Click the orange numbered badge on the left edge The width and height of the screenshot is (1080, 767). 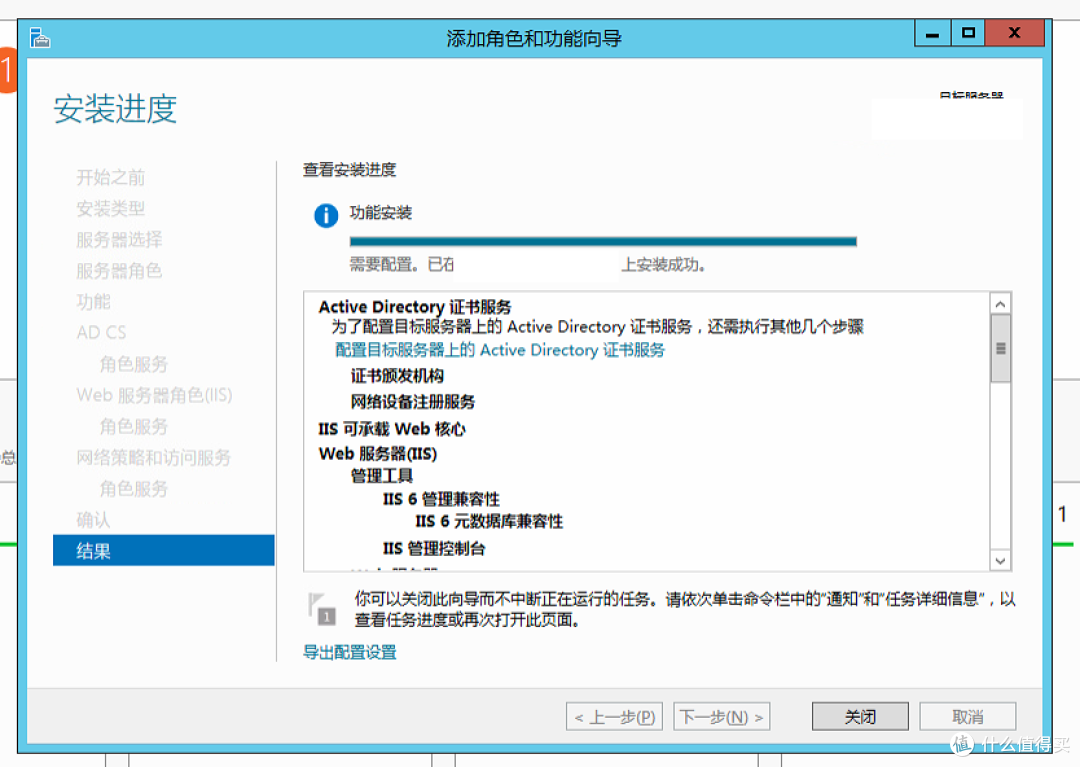6,71
